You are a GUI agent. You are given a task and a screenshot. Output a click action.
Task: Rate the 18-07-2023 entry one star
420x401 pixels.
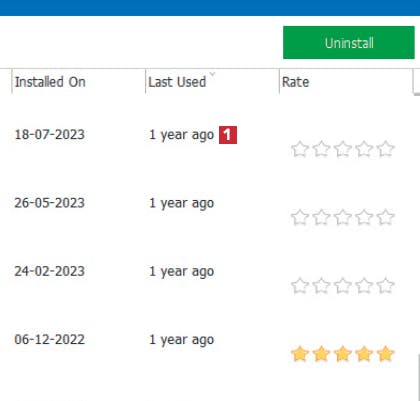click(300, 149)
